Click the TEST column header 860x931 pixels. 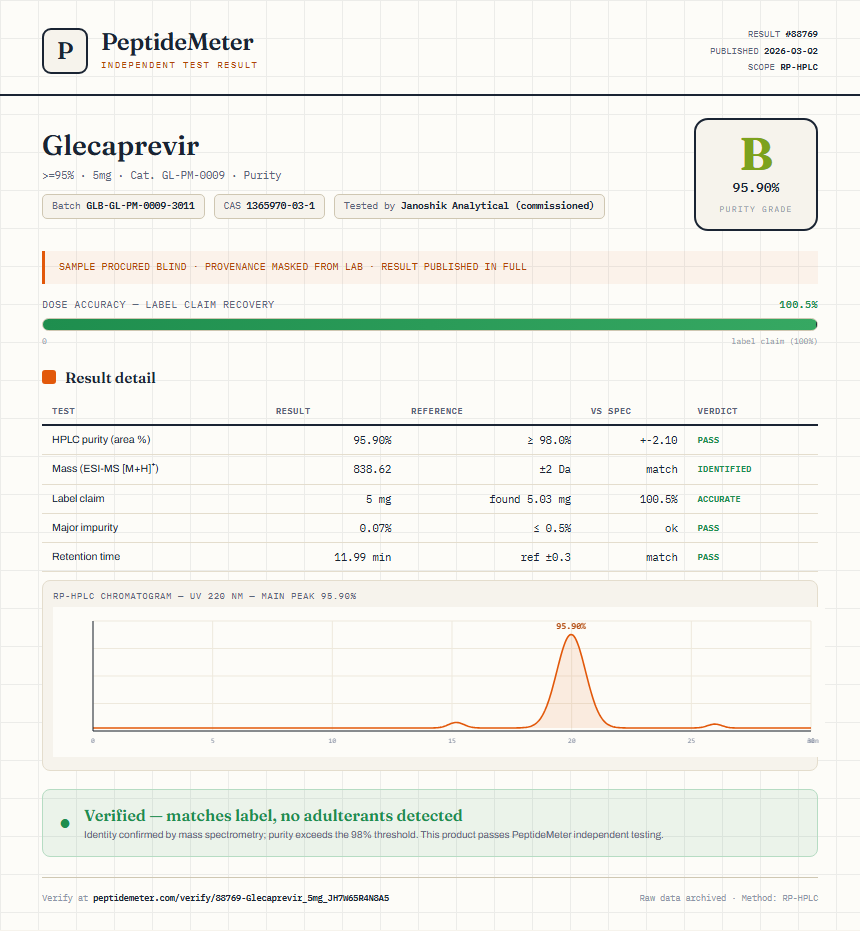pyautogui.click(x=64, y=411)
